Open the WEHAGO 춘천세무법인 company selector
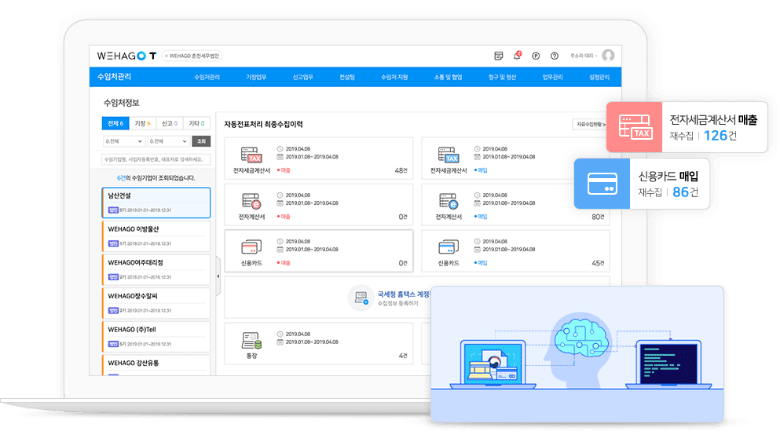The width and height of the screenshot is (780, 438). click(192, 56)
